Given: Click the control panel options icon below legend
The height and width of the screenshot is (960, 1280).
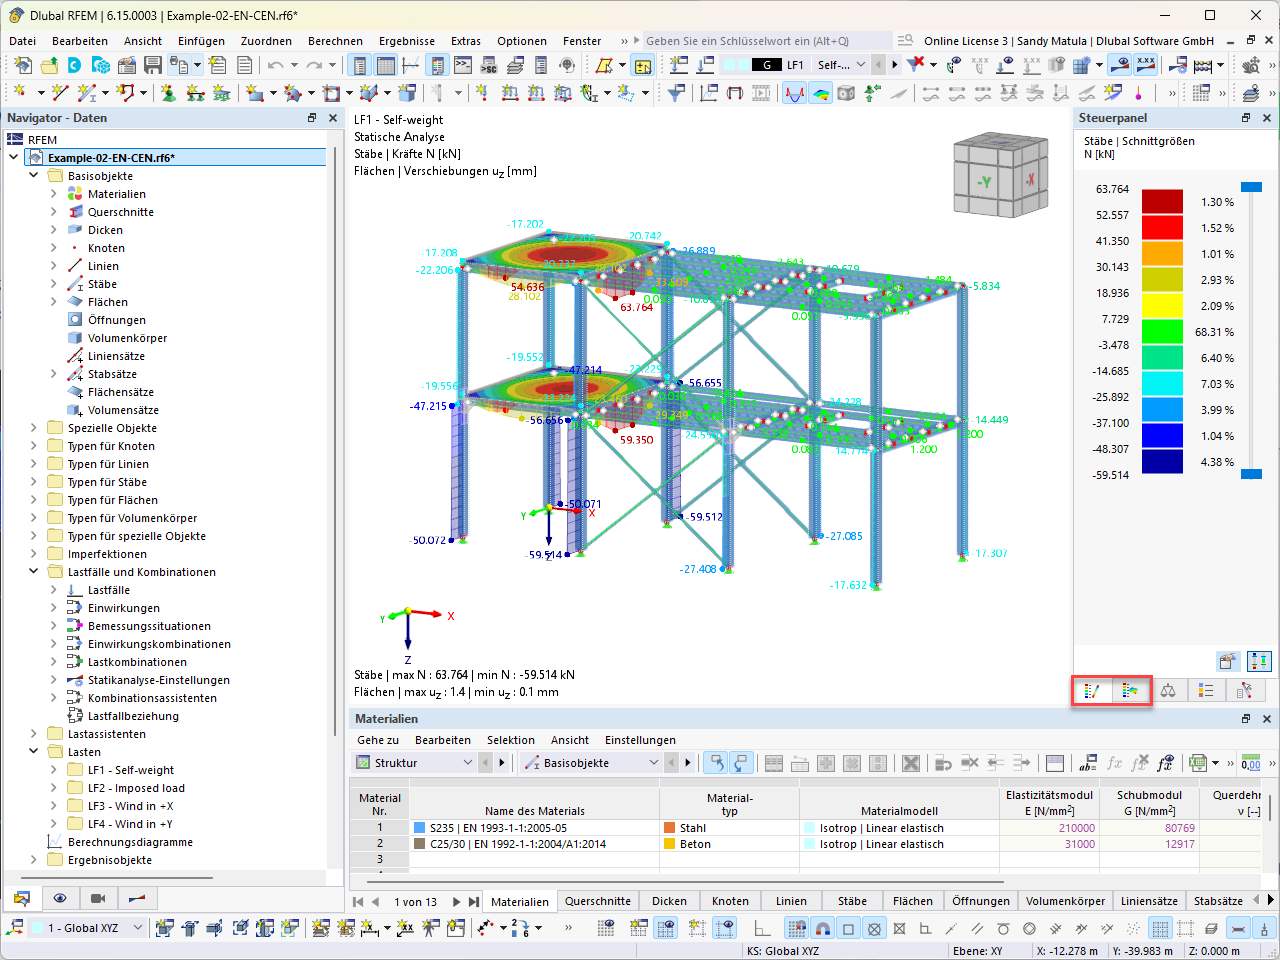Looking at the screenshot, I should [1227, 661].
